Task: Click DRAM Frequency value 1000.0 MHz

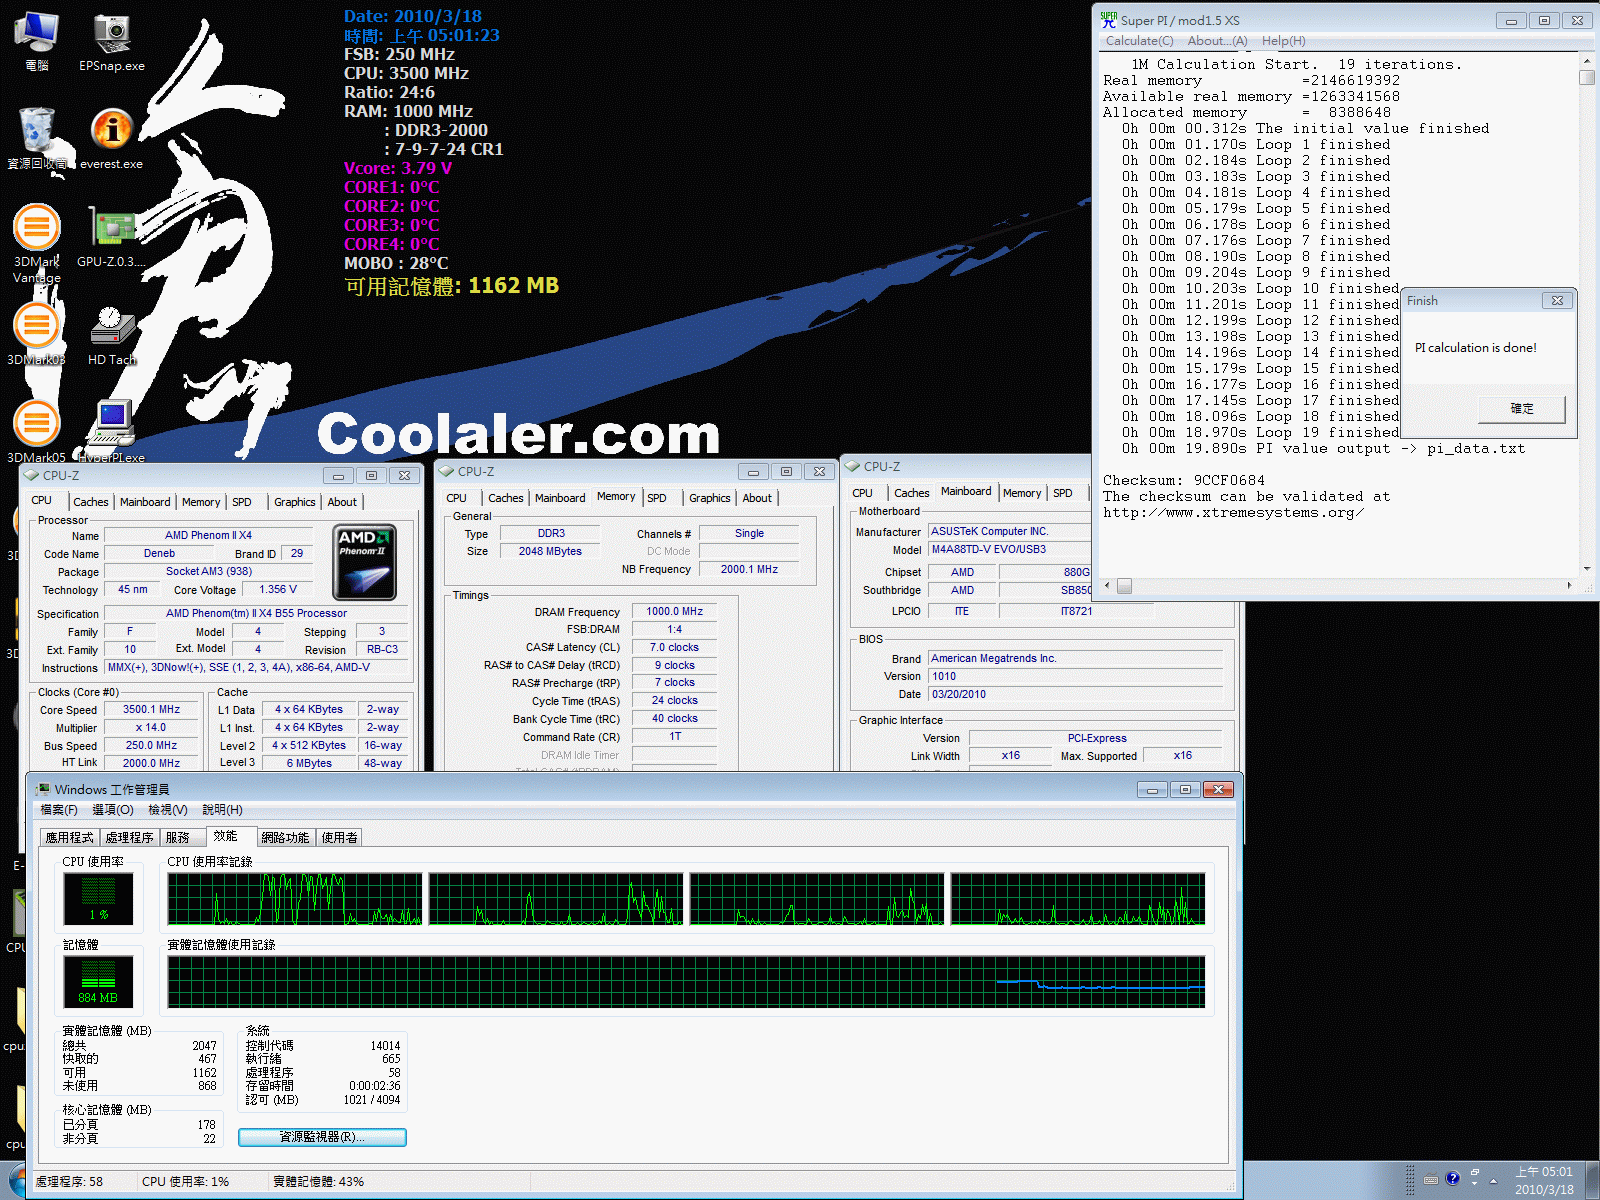Action: 674,611
